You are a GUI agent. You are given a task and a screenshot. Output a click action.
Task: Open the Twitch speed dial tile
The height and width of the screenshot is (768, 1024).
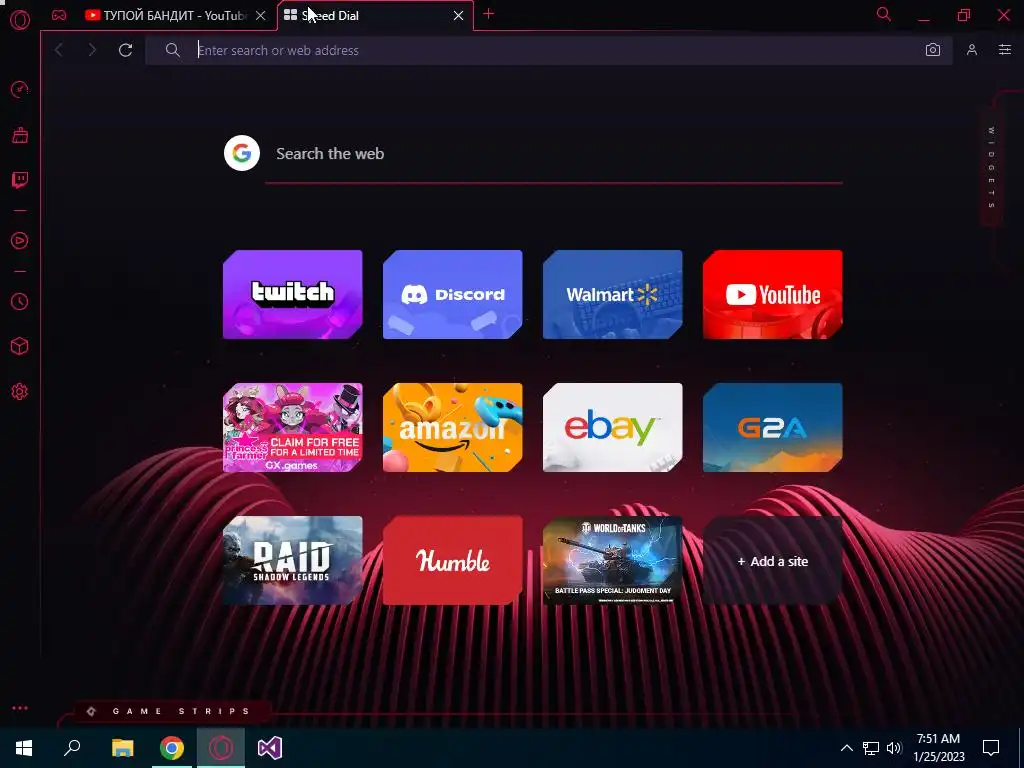[x=293, y=295]
